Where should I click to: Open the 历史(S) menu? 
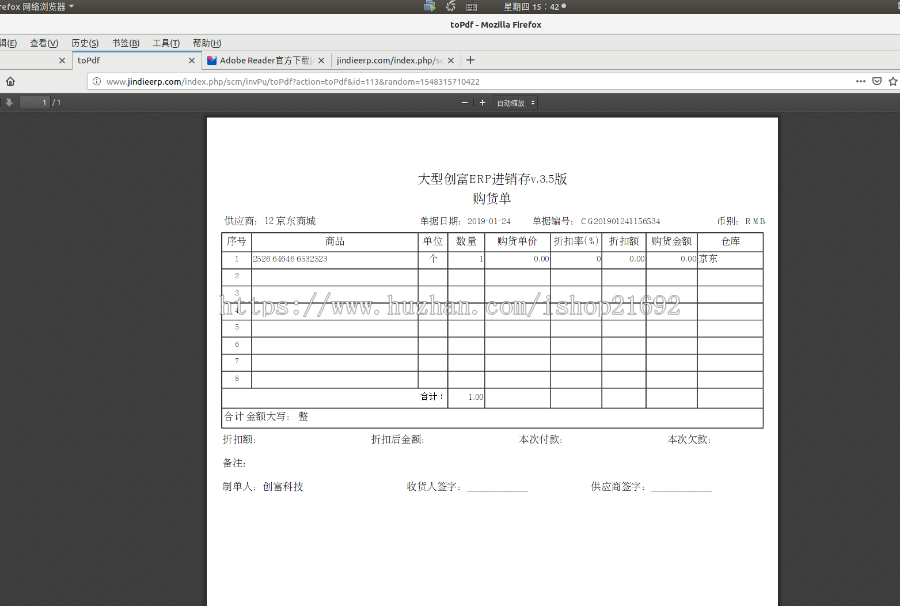pyautogui.click(x=85, y=43)
